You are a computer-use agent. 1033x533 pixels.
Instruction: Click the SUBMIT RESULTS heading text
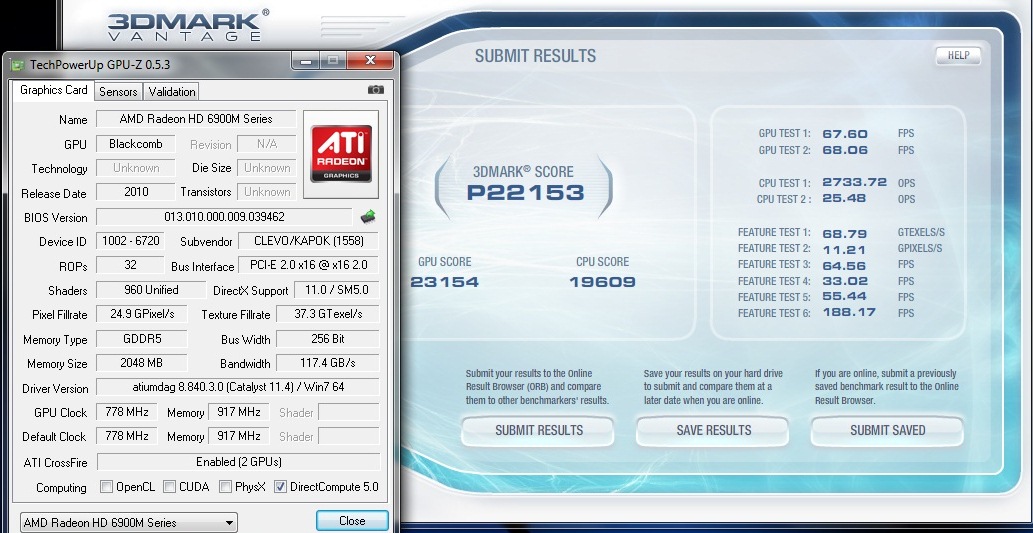pos(535,56)
